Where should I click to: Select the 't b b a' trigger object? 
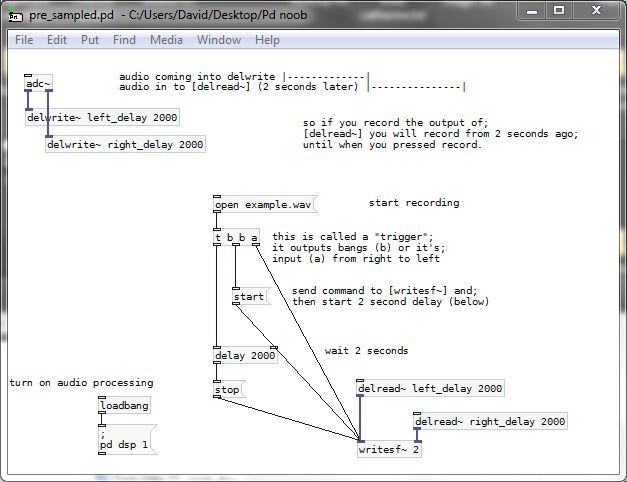[236, 238]
